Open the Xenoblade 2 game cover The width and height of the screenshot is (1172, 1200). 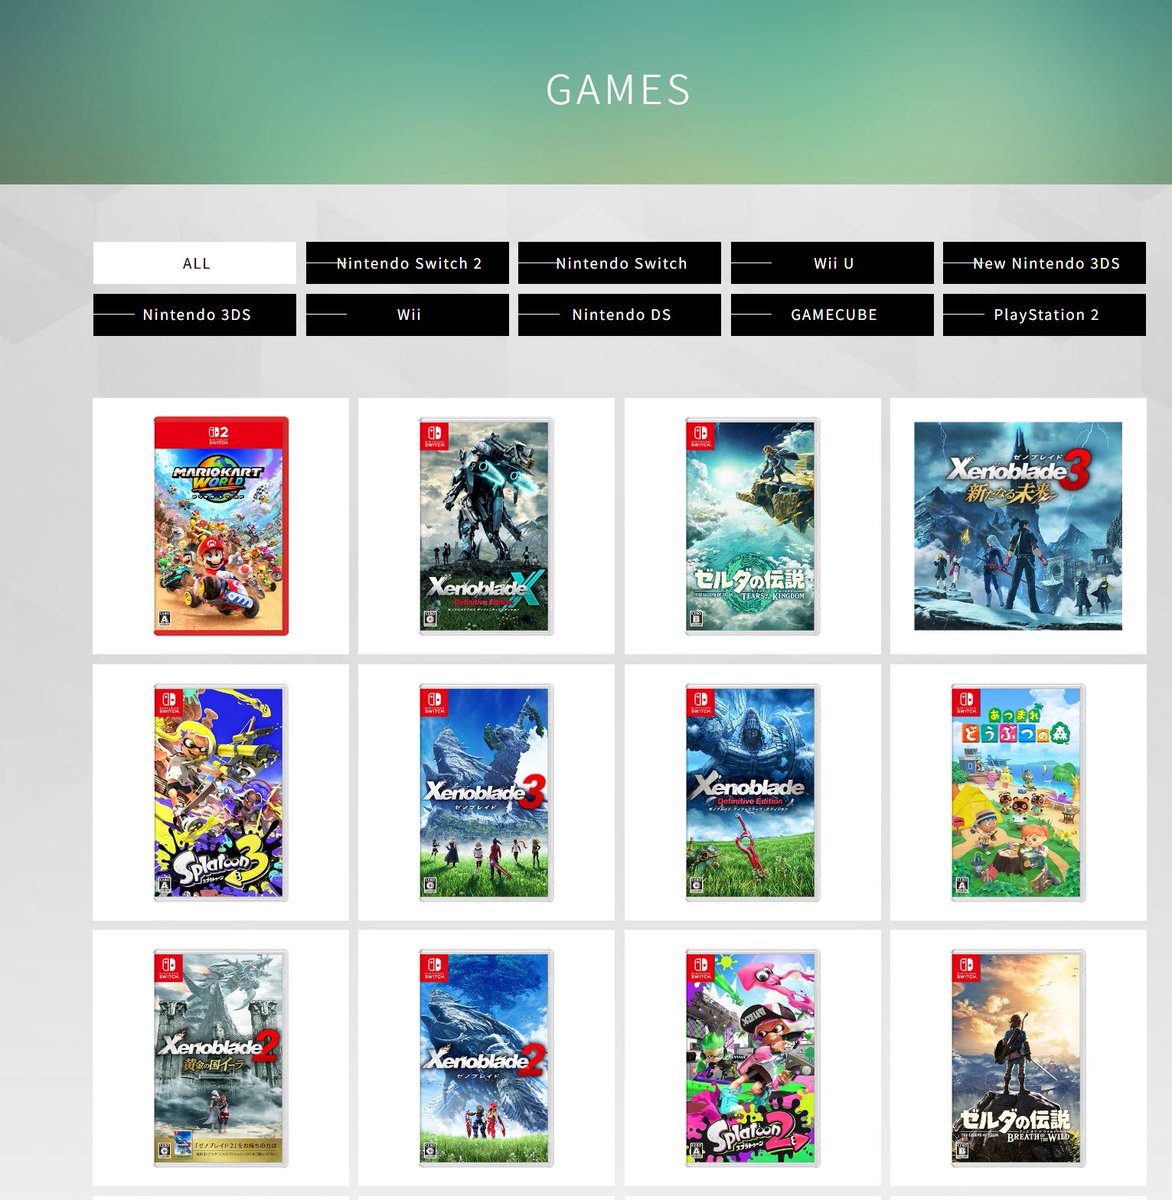(x=486, y=1058)
